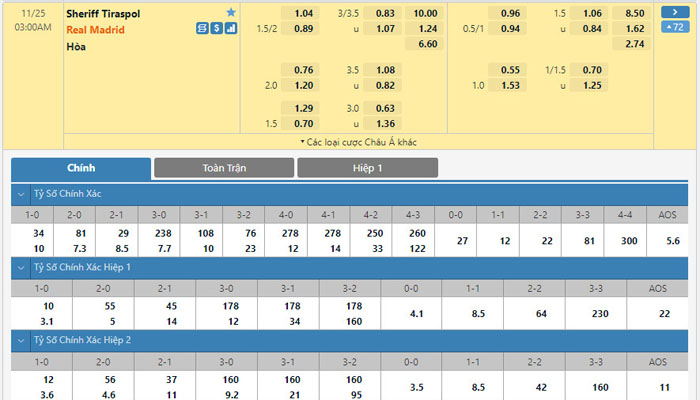Collapse the 'Tỷ Số Chính Xác' section

tap(21, 194)
